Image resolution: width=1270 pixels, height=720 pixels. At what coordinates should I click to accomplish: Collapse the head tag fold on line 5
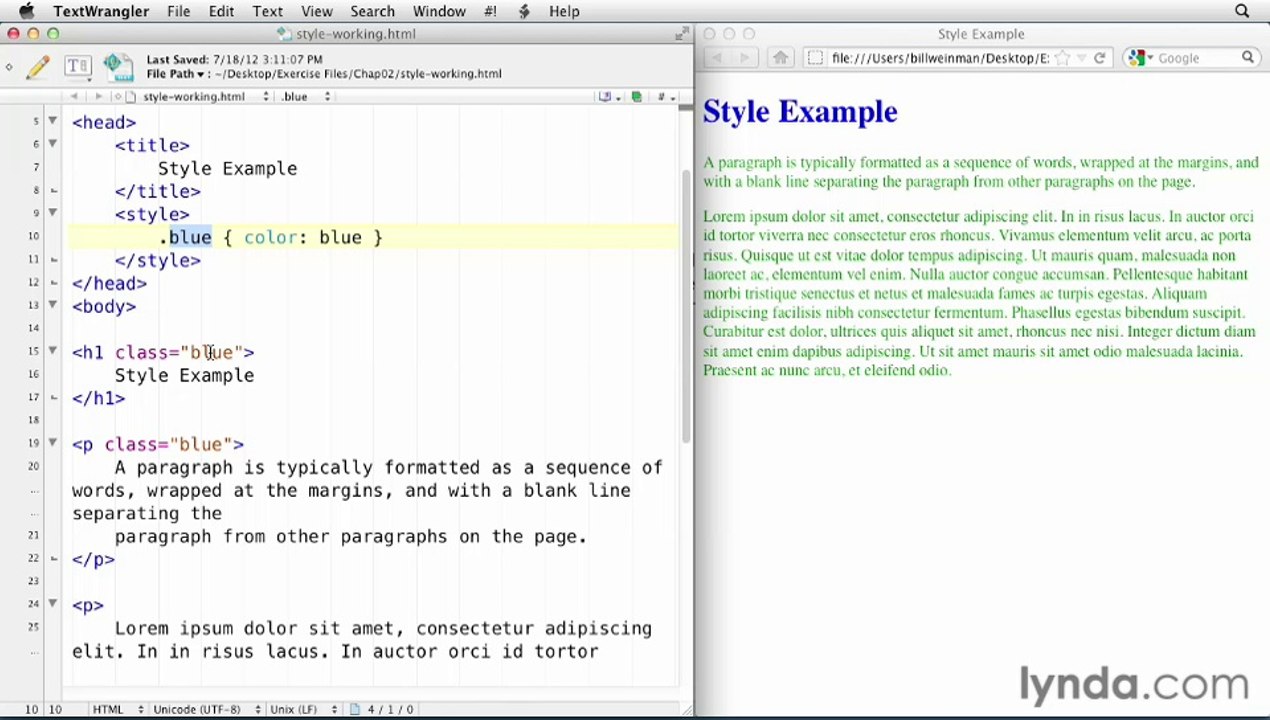click(52, 121)
